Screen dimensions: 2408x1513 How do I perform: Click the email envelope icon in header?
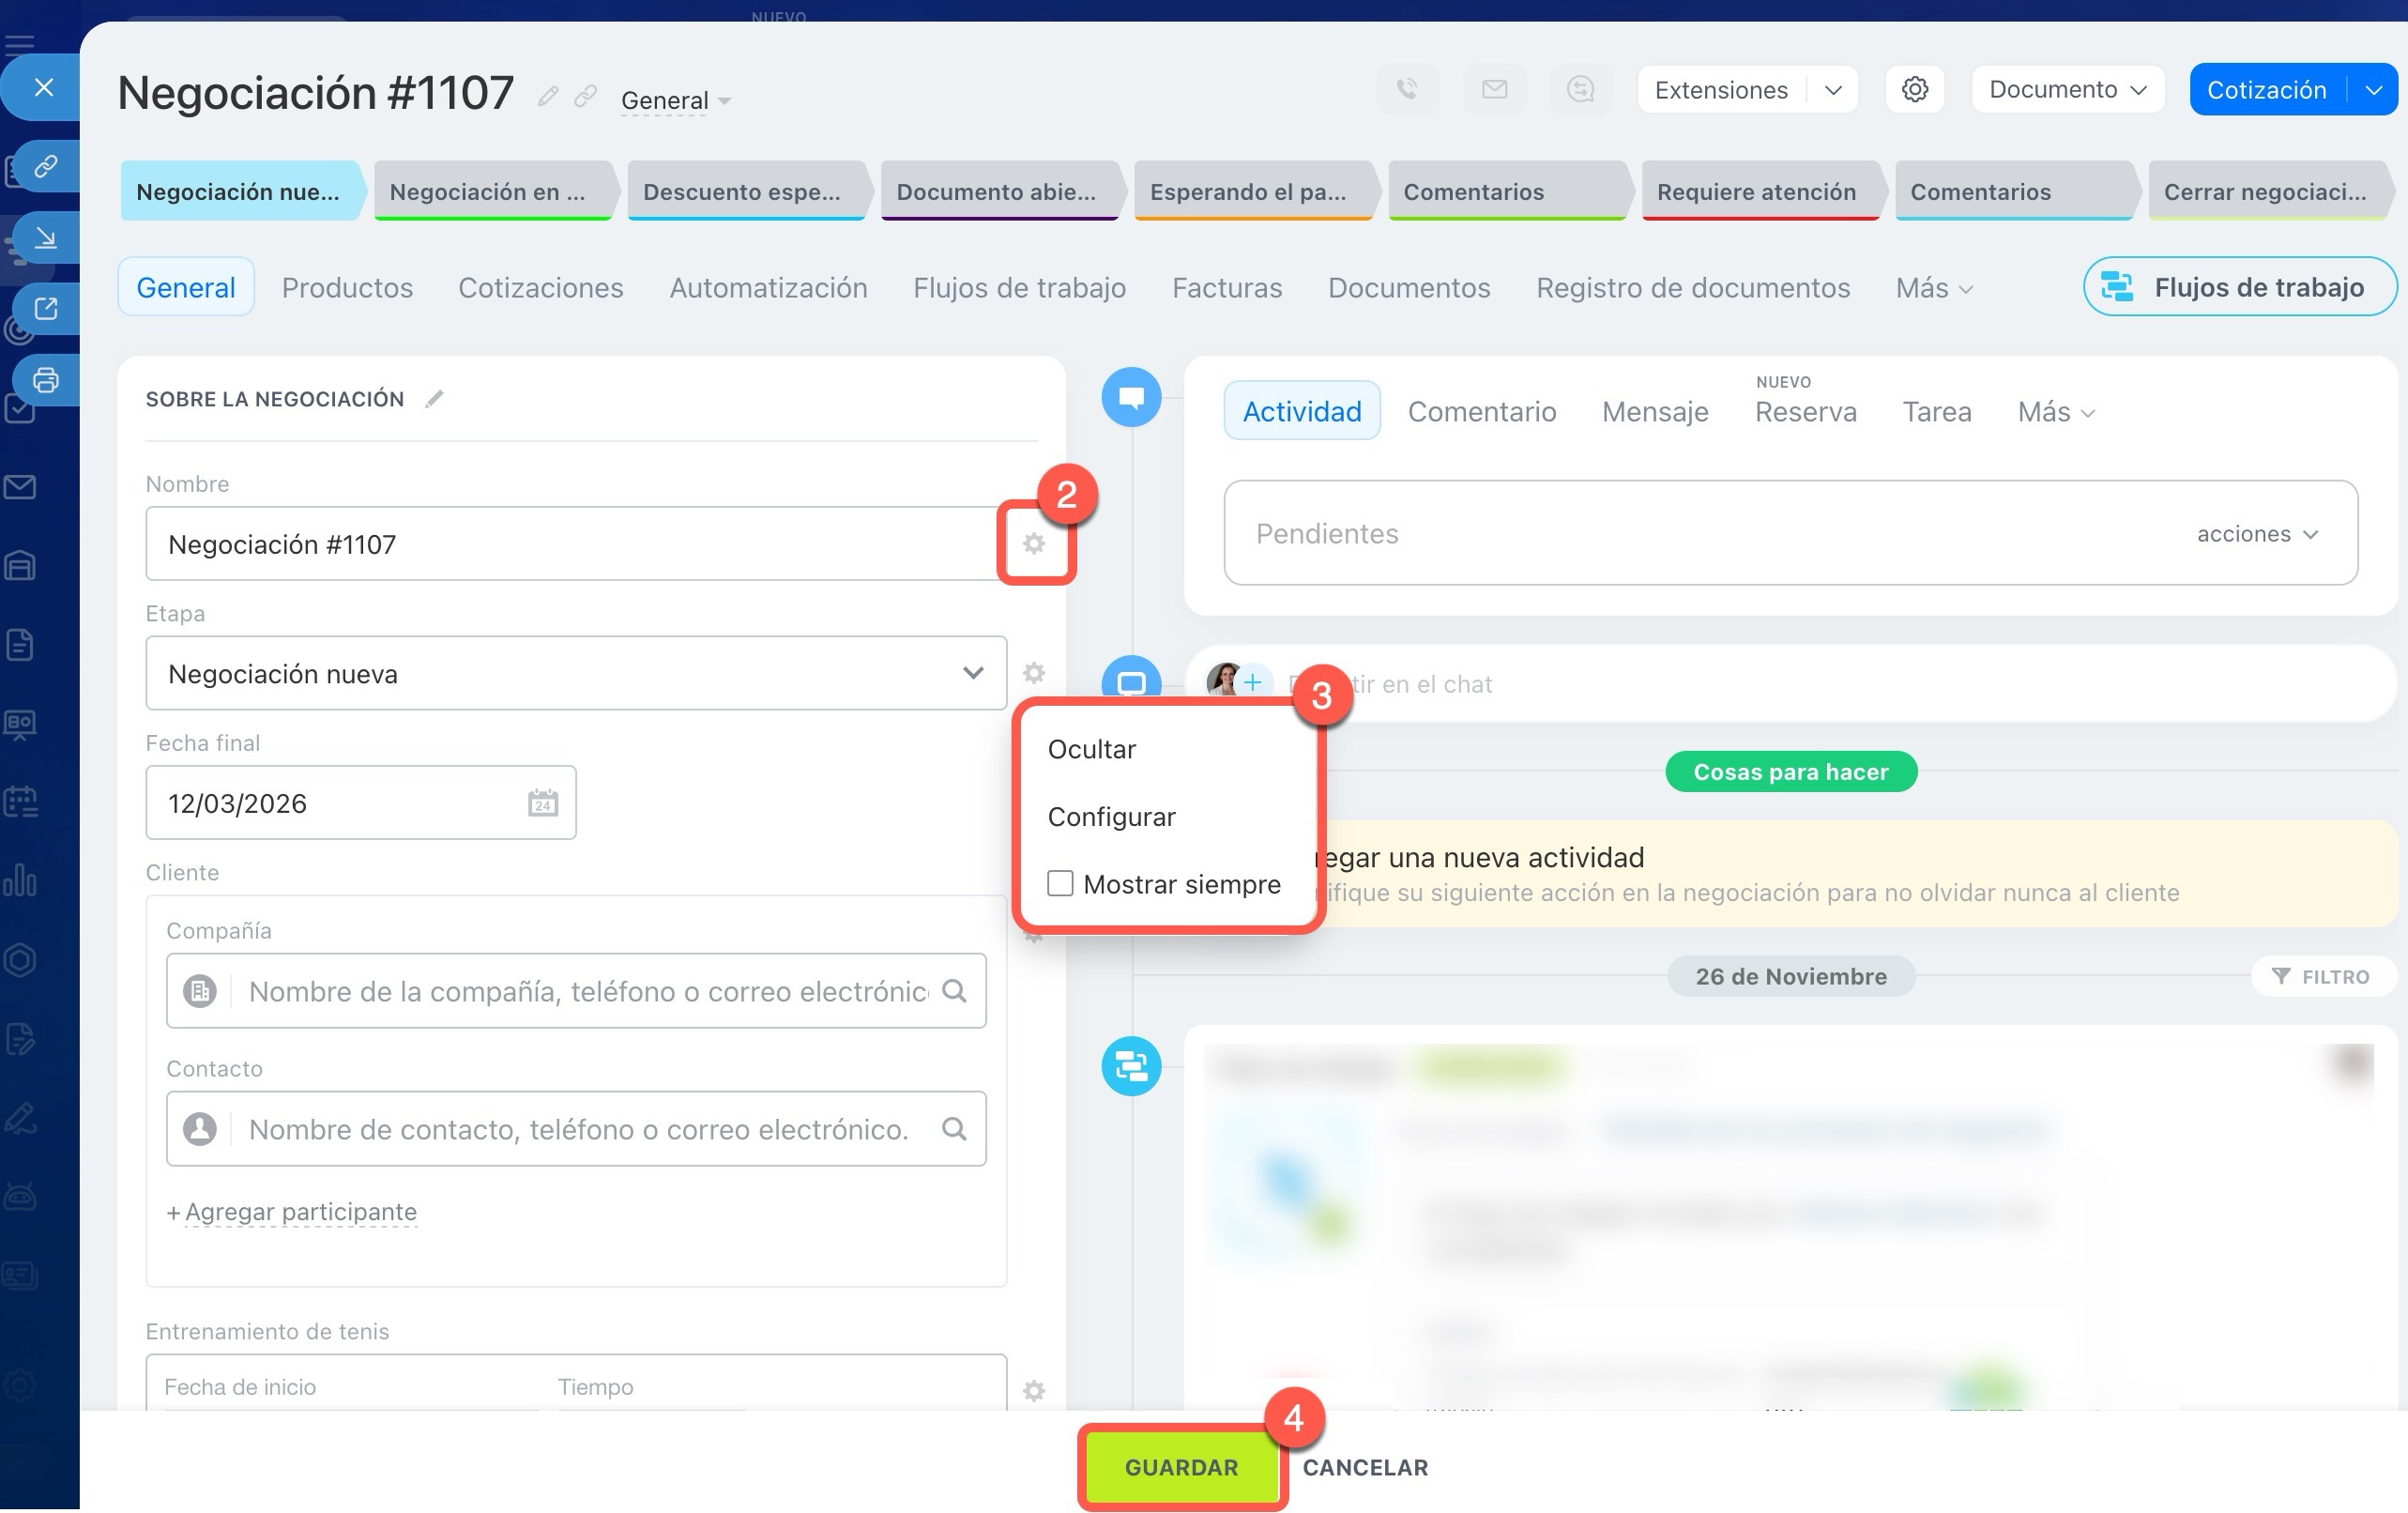1494,90
